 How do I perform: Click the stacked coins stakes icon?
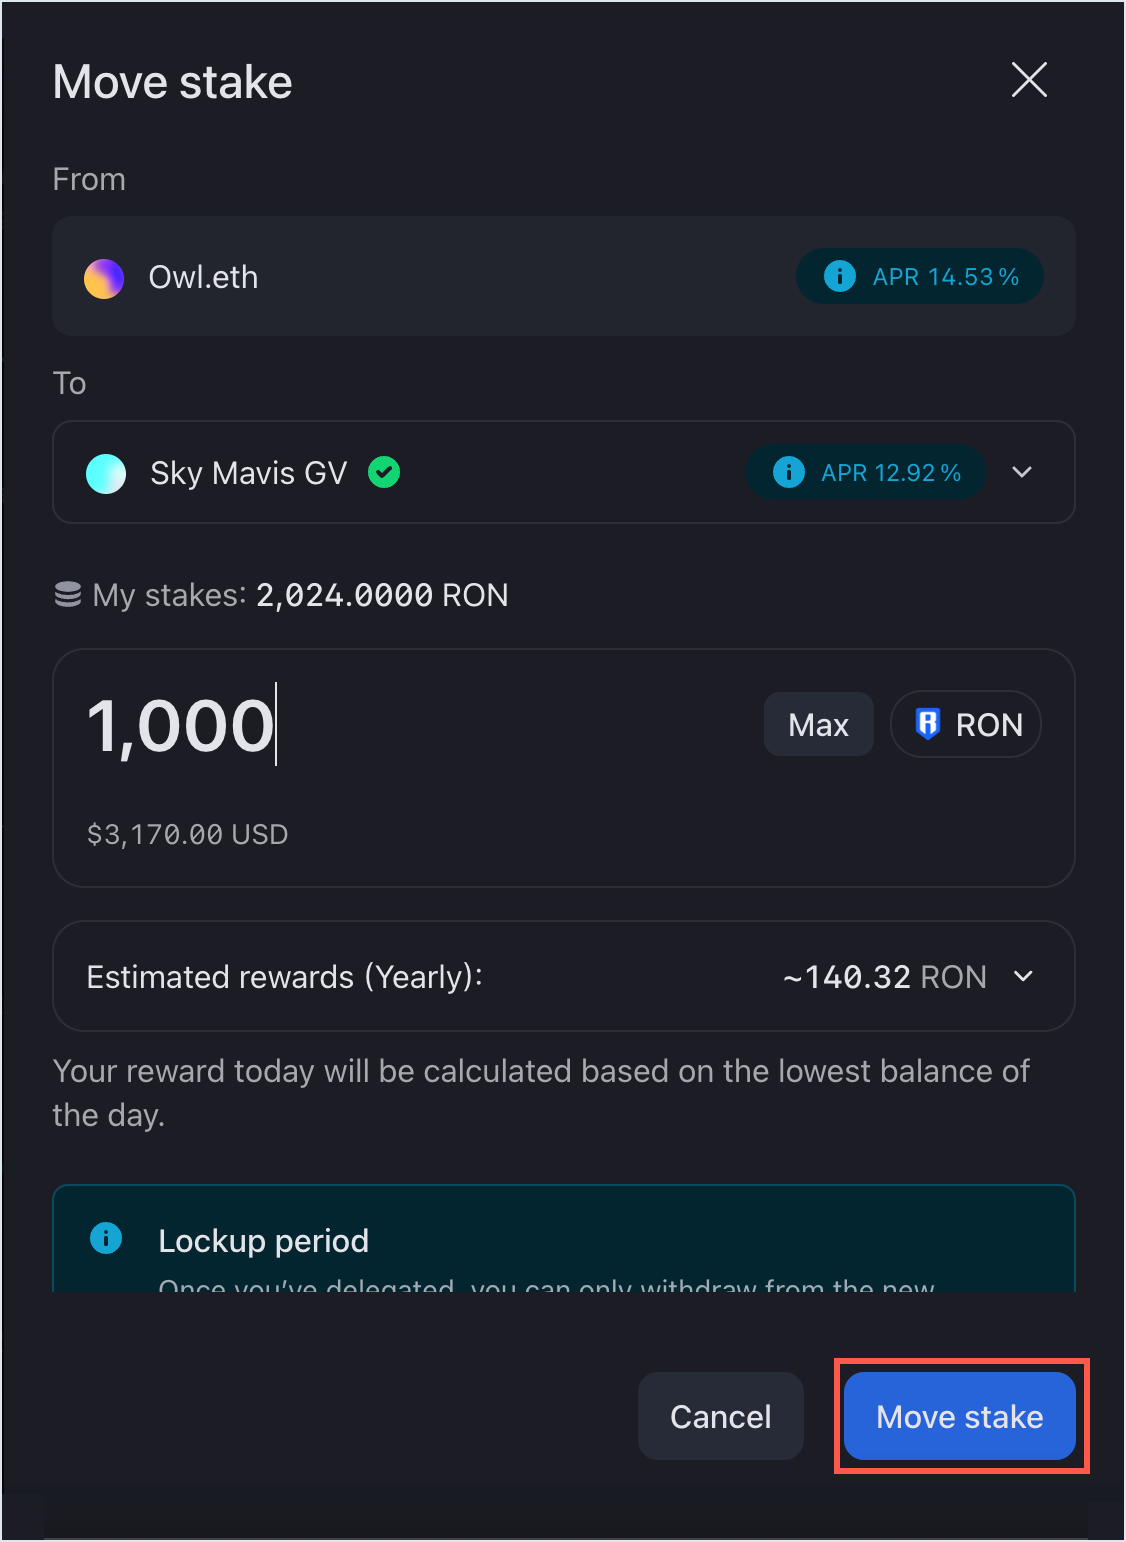68,595
